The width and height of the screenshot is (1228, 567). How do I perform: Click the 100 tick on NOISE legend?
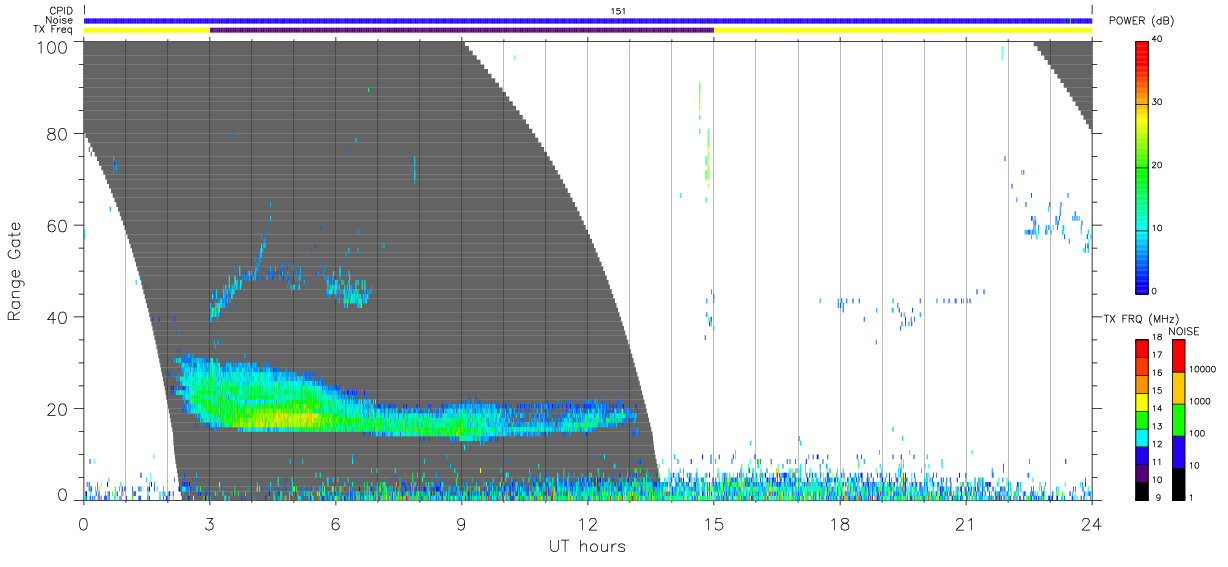point(1197,433)
